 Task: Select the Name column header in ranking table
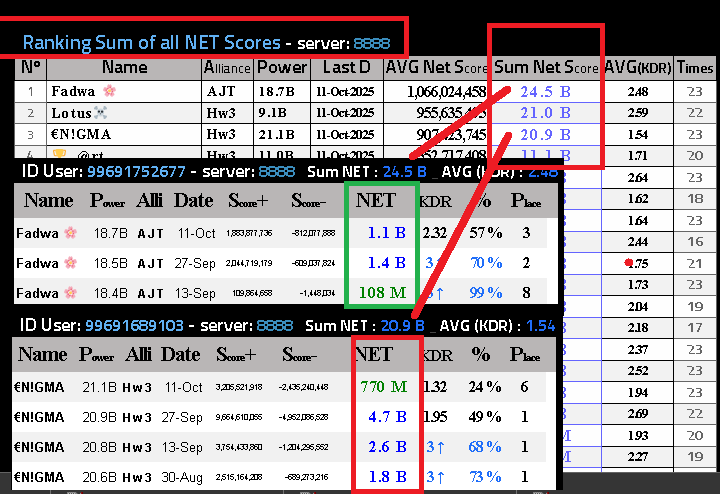click(x=124, y=68)
